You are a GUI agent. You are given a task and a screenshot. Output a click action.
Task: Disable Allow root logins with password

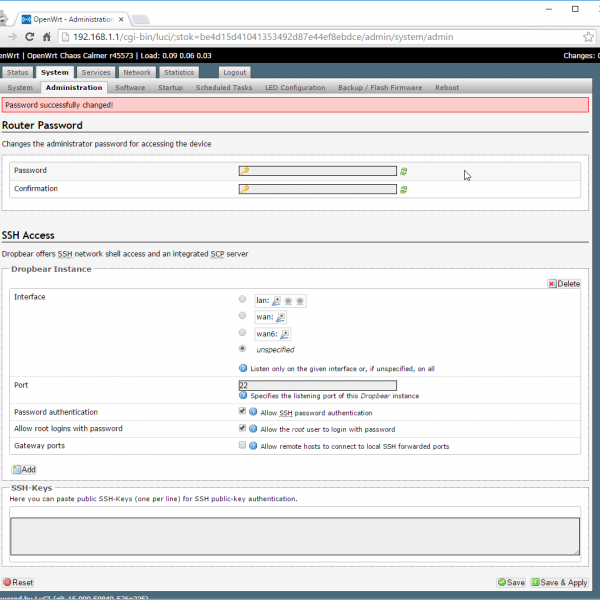pos(242,428)
